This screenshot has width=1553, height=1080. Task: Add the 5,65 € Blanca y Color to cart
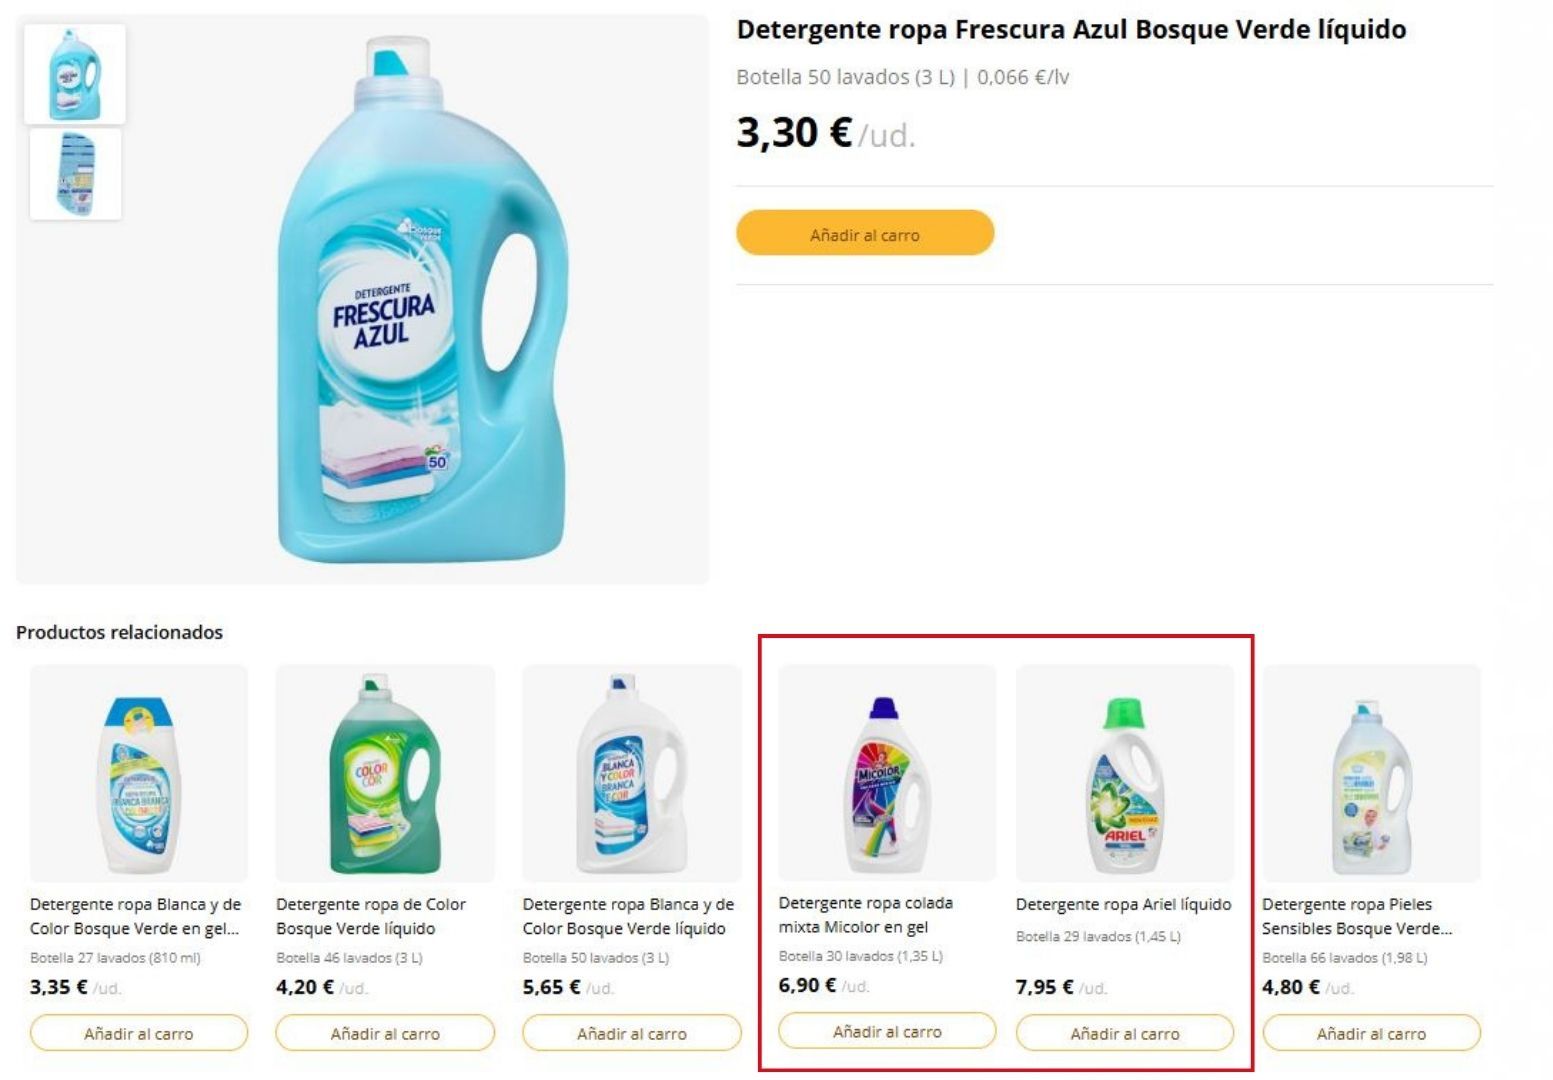[631, 1033]
